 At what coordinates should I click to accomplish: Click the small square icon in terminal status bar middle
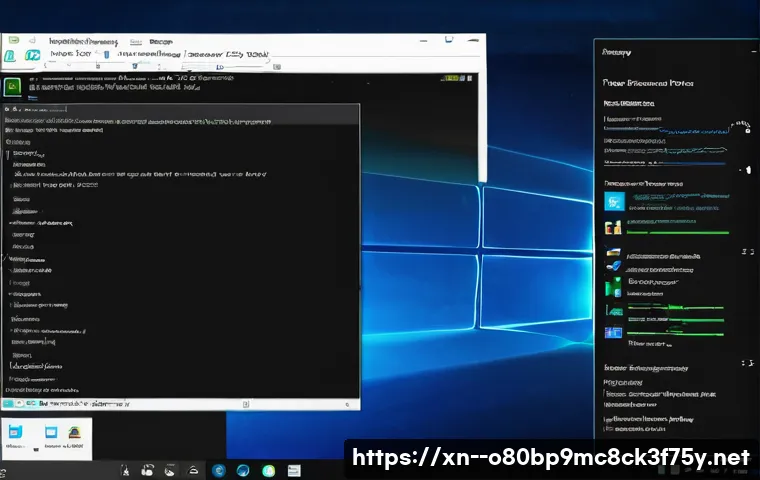(246, 404)
